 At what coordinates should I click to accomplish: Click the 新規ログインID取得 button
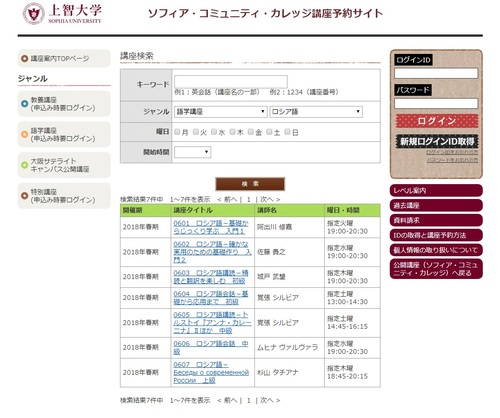point(437,141)
